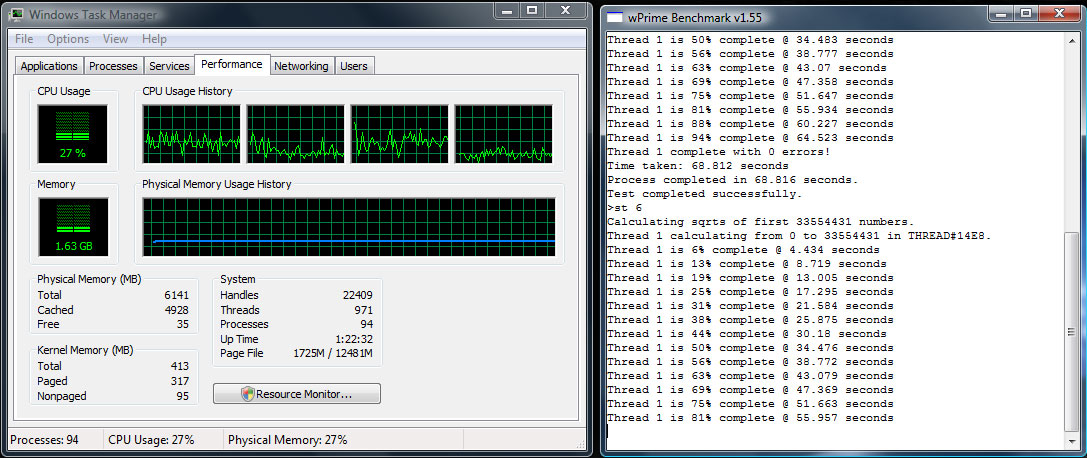Close the Windows Task Manager window
The width and height of the screenshot is (1087, 458).
click(565, 10)
